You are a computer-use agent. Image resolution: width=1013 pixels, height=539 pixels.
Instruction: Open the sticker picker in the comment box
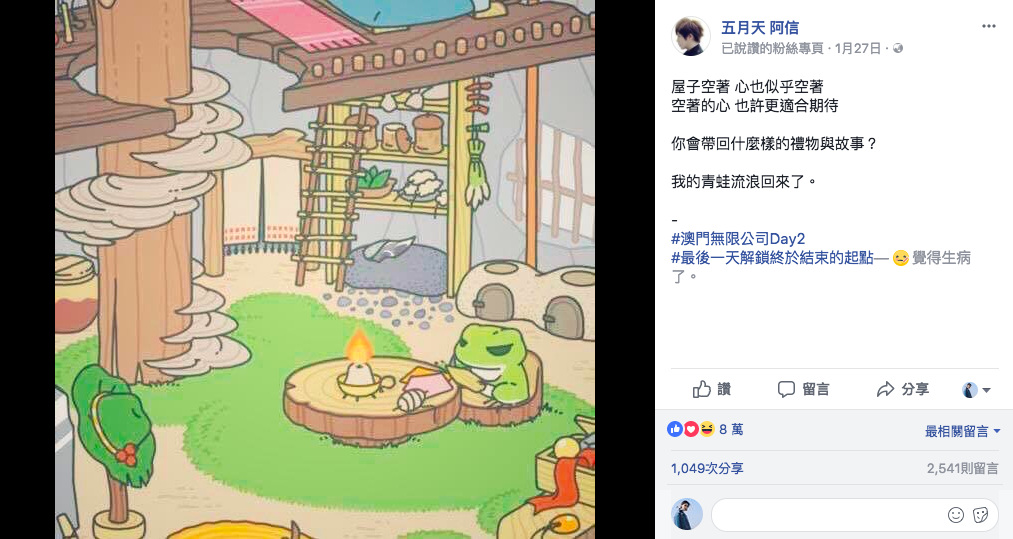(x=981, y=514)
